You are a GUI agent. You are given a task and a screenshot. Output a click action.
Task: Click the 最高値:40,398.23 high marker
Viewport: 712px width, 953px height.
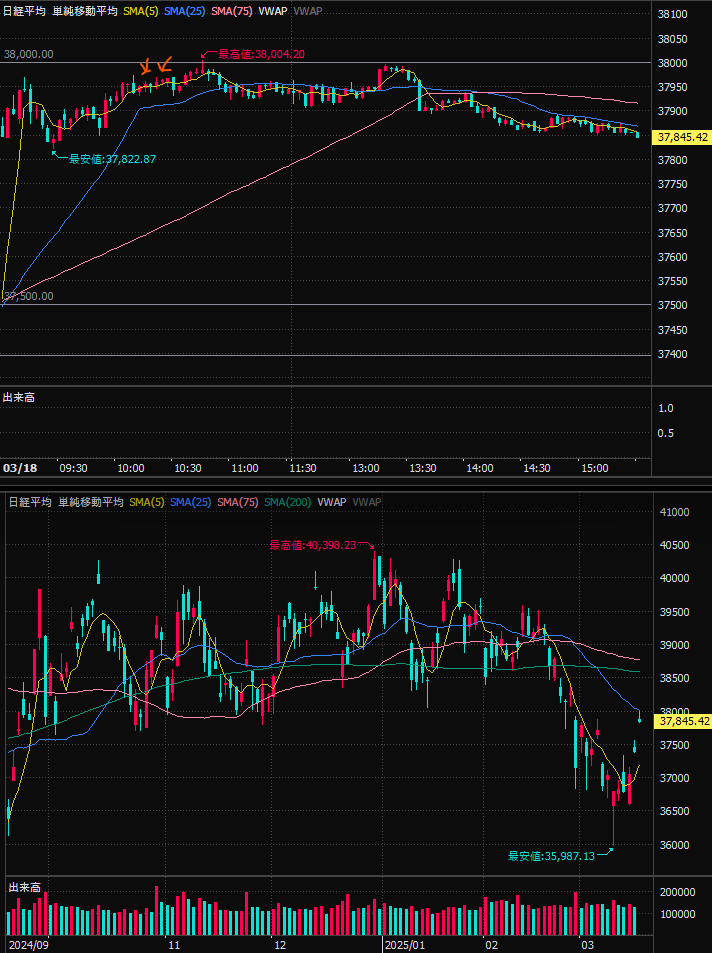tap(313, 545)
